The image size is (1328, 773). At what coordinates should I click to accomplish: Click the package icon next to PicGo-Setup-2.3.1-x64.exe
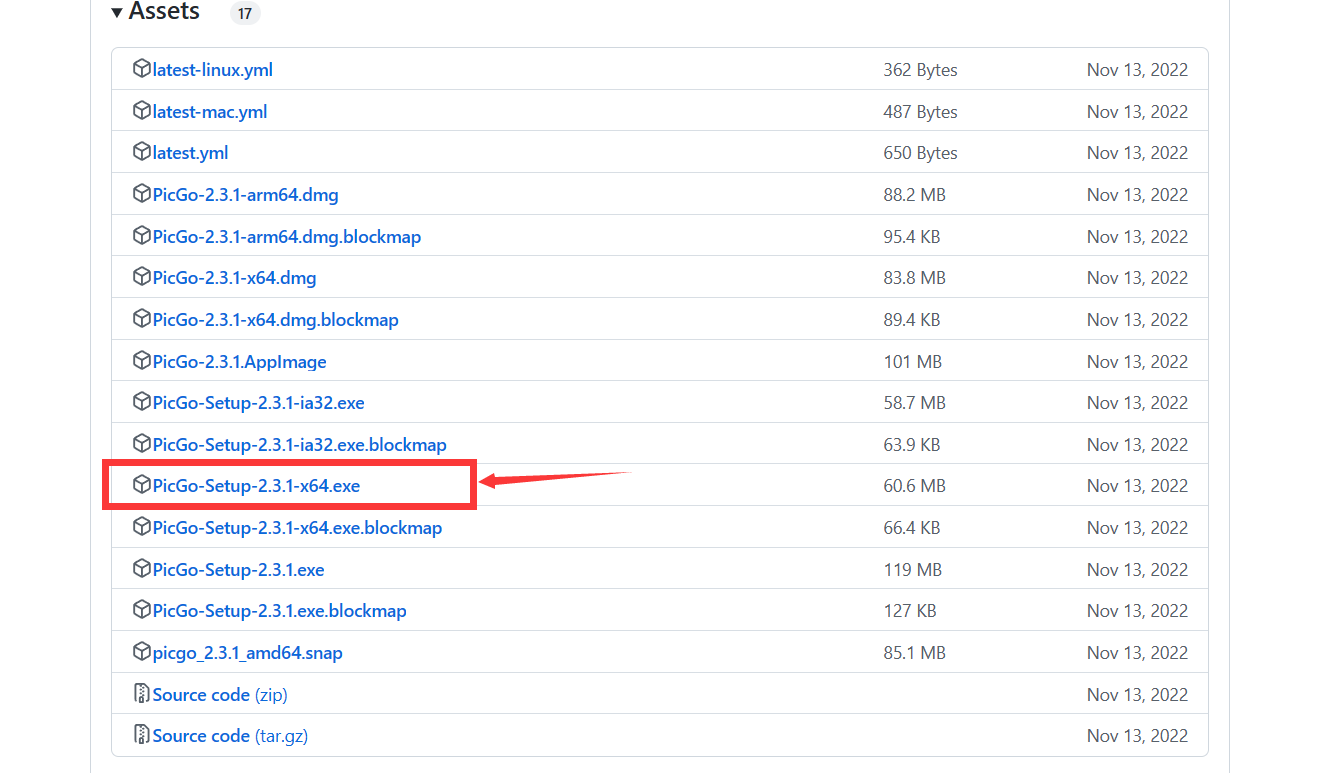tap(141, 485)
